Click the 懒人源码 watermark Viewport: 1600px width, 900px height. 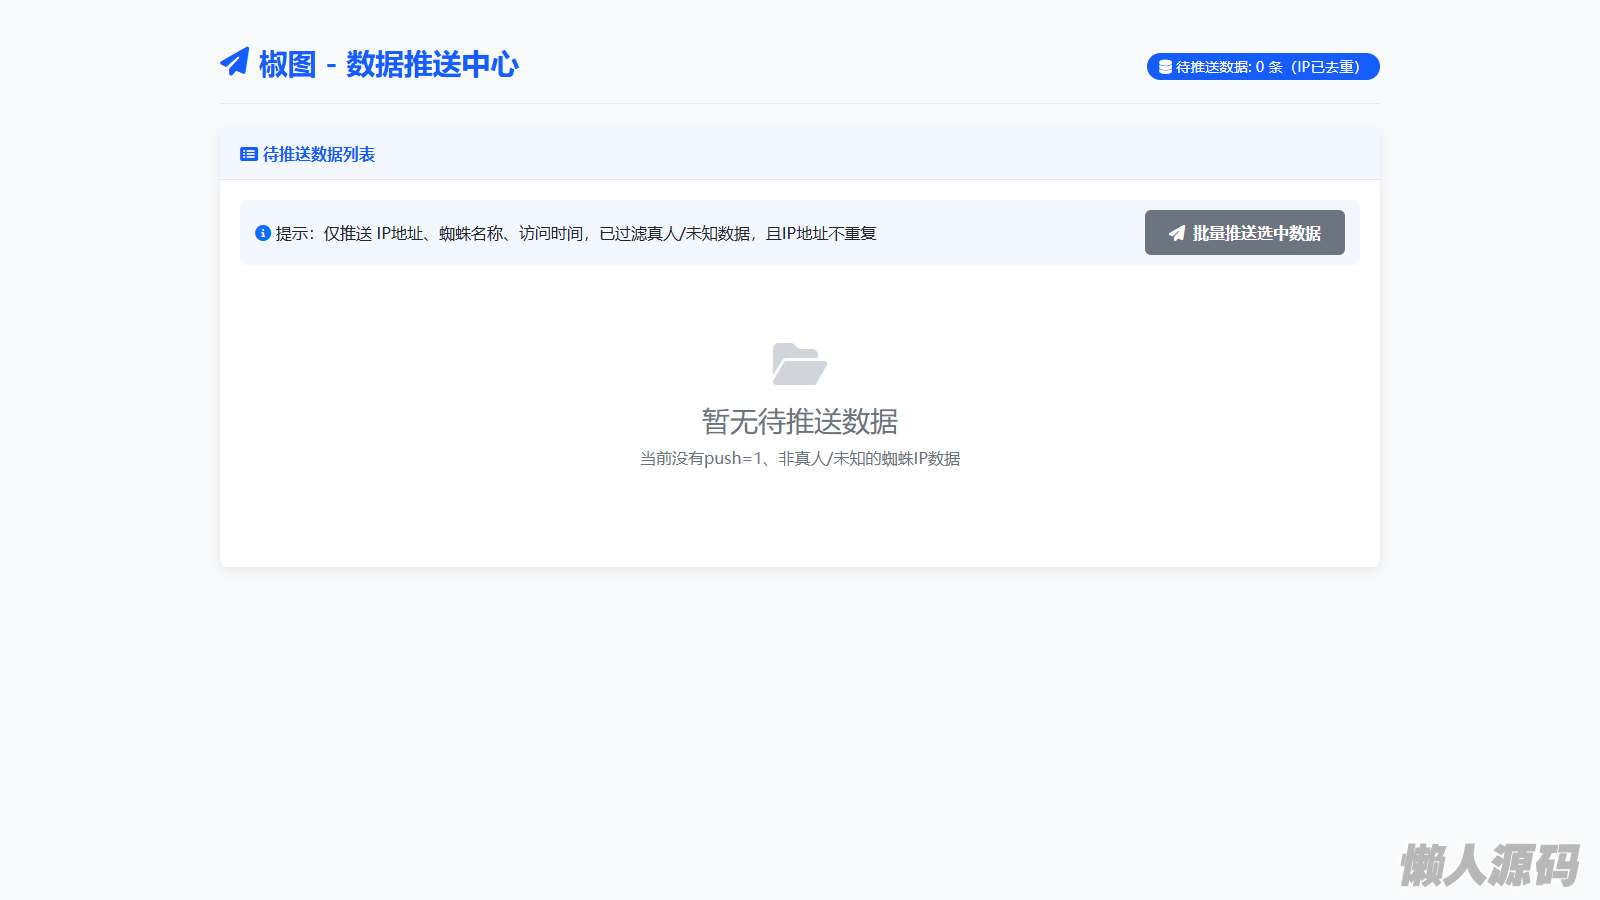pos(1488,864)
